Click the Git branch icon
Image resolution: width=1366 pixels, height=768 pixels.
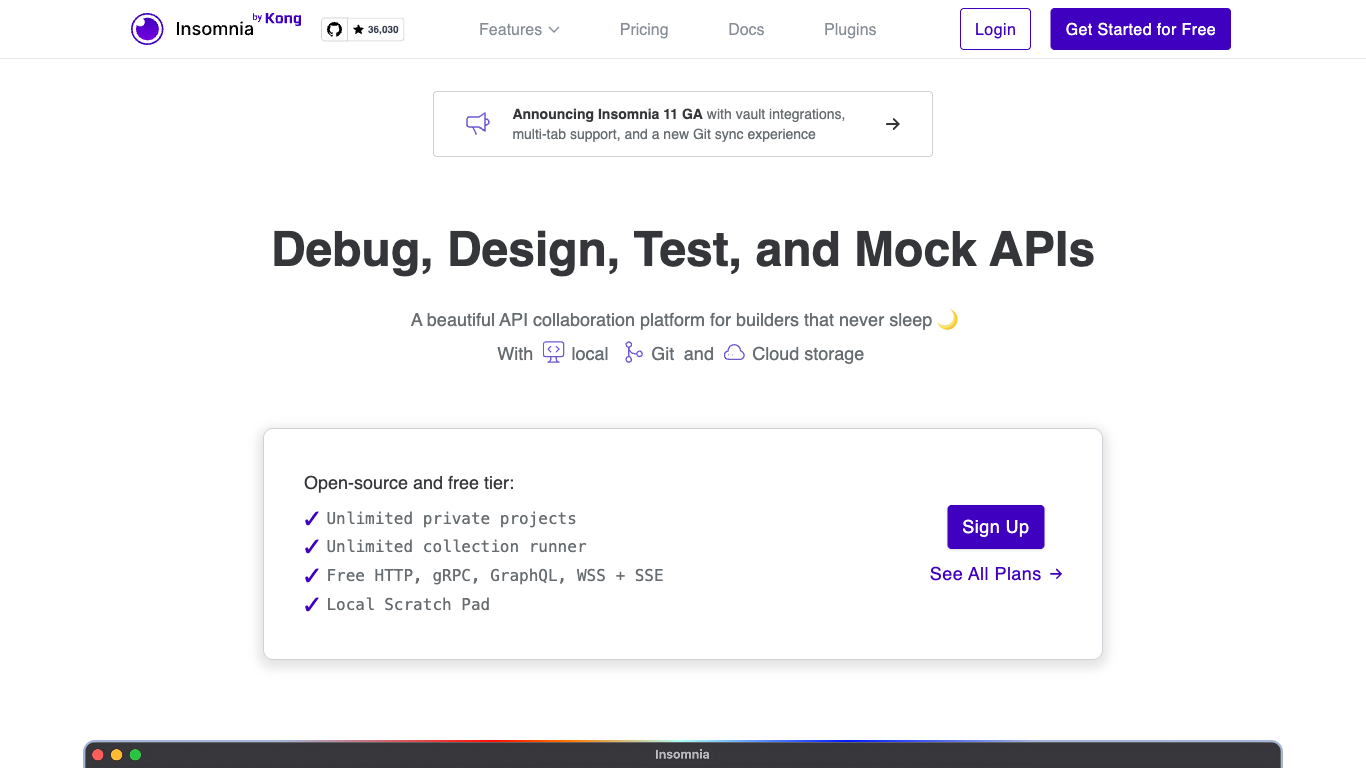pos(633,352)
